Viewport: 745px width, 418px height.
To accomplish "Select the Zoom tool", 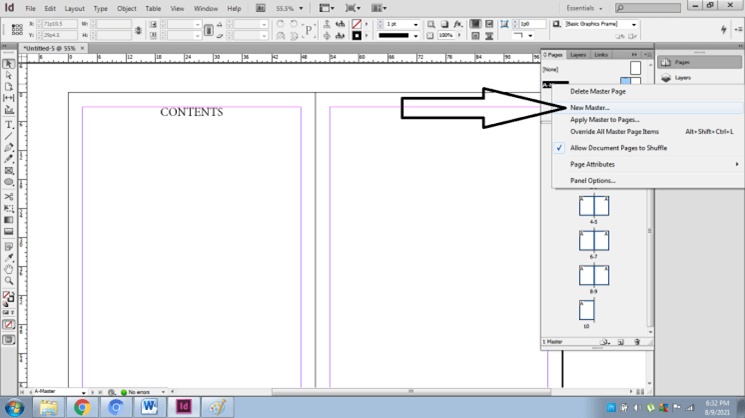I will [x=9, y=281].
